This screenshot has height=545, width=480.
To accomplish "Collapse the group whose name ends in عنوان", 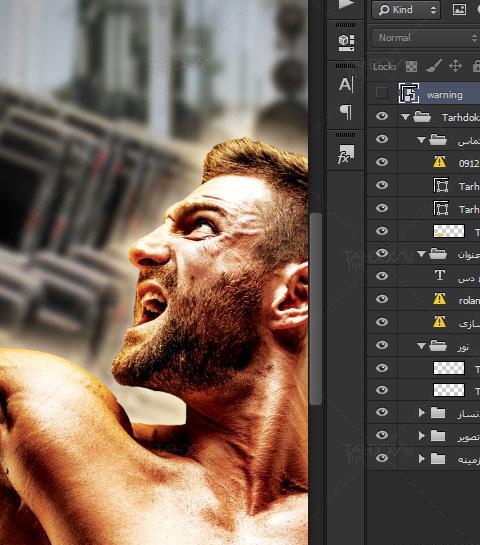I will tap(421, 254).
